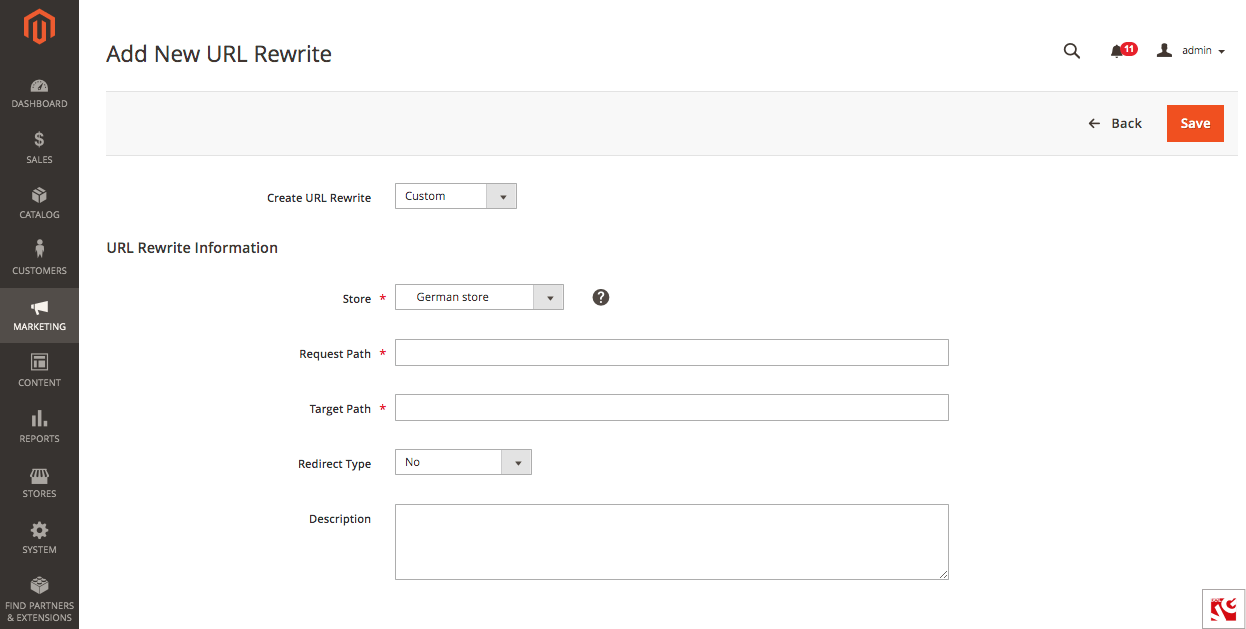Open the Dashboard sidebar section
The image size is (1246, 629).
pos(39,94)
